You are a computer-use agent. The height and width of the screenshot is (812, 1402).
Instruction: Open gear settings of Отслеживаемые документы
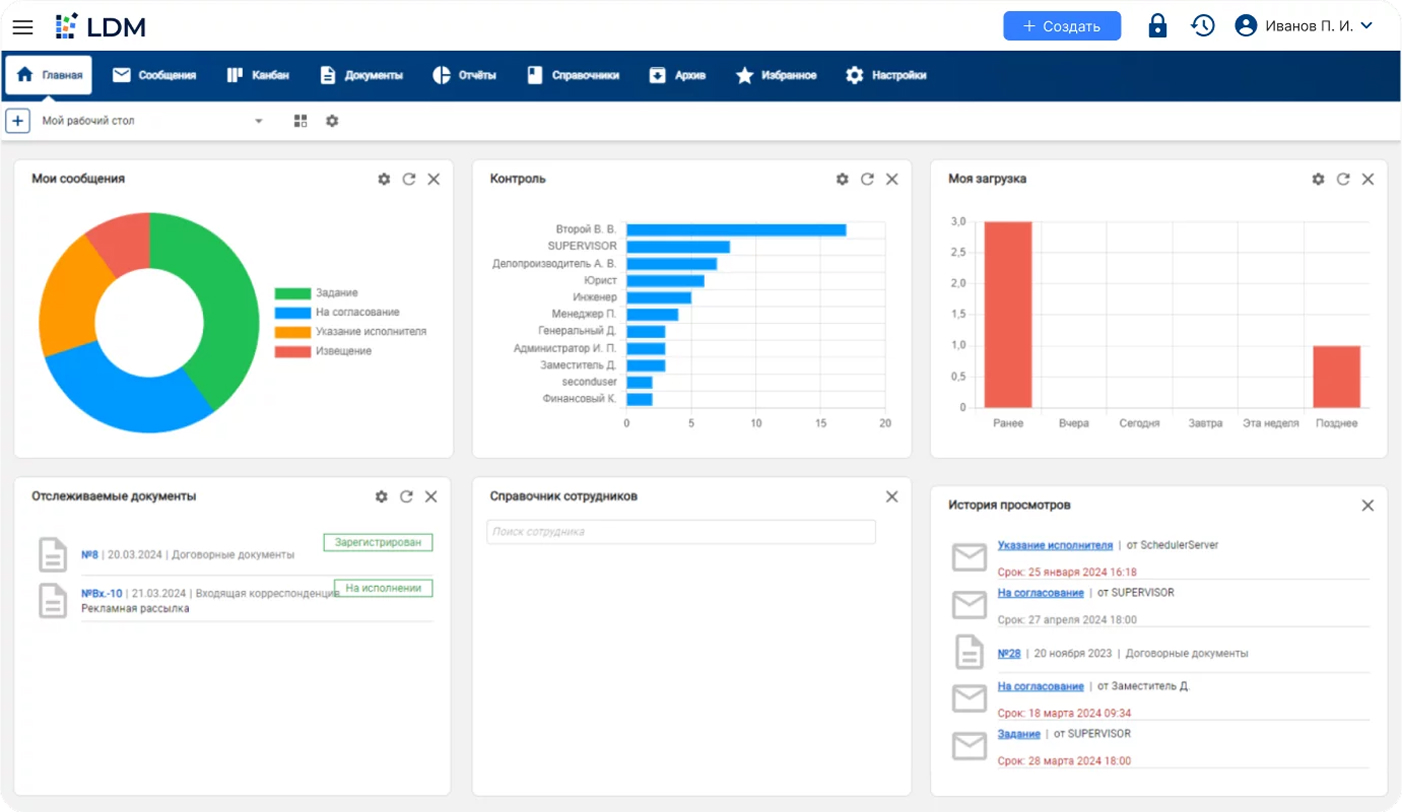click(381, 496)
